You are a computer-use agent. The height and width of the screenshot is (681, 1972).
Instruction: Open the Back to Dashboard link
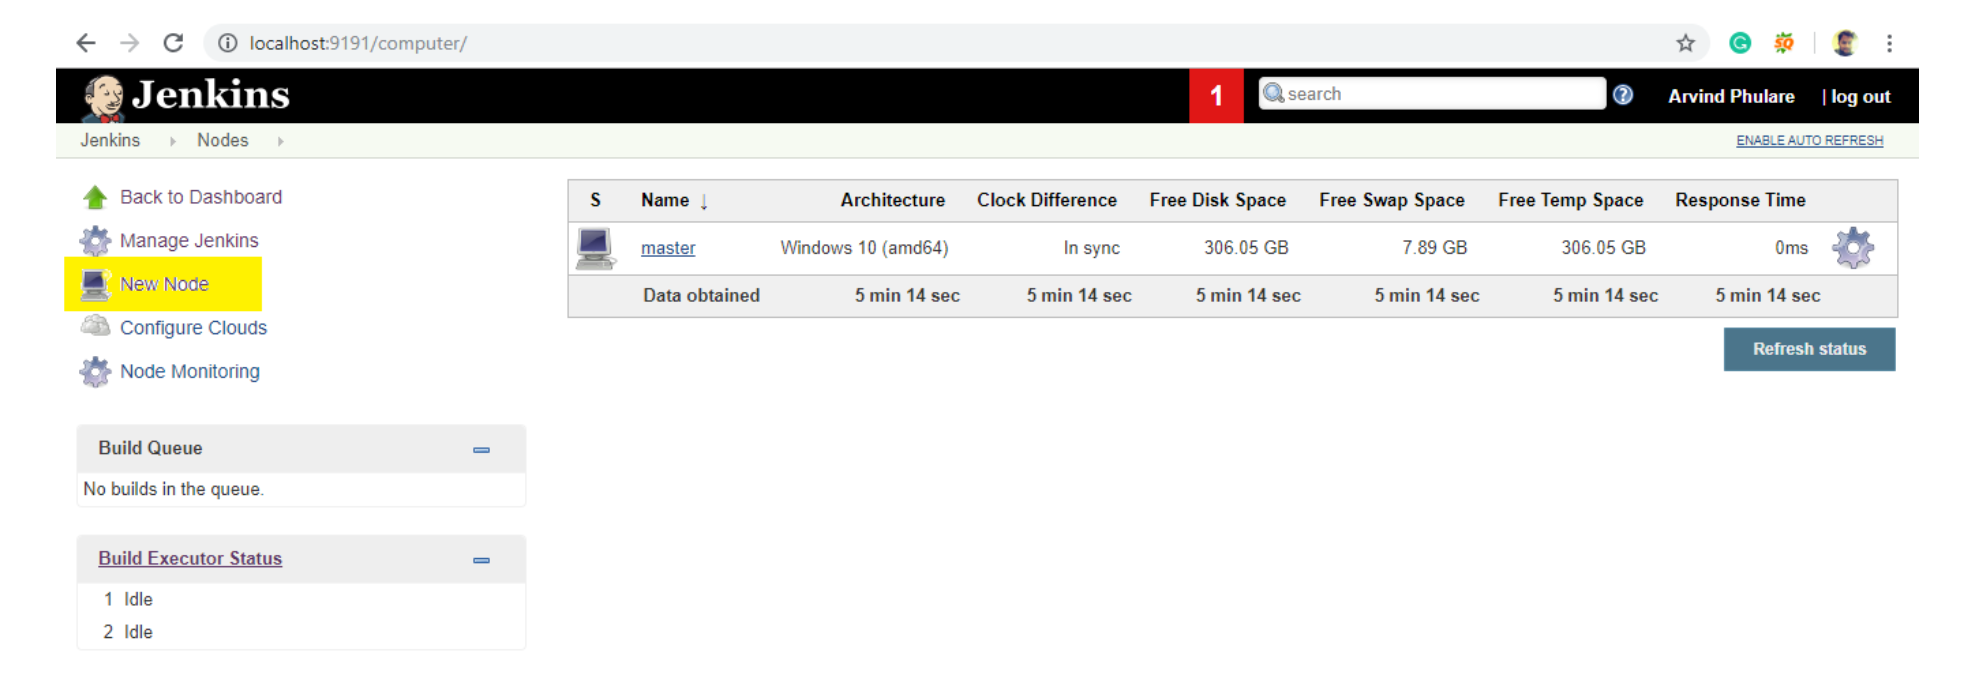point(201,197)
